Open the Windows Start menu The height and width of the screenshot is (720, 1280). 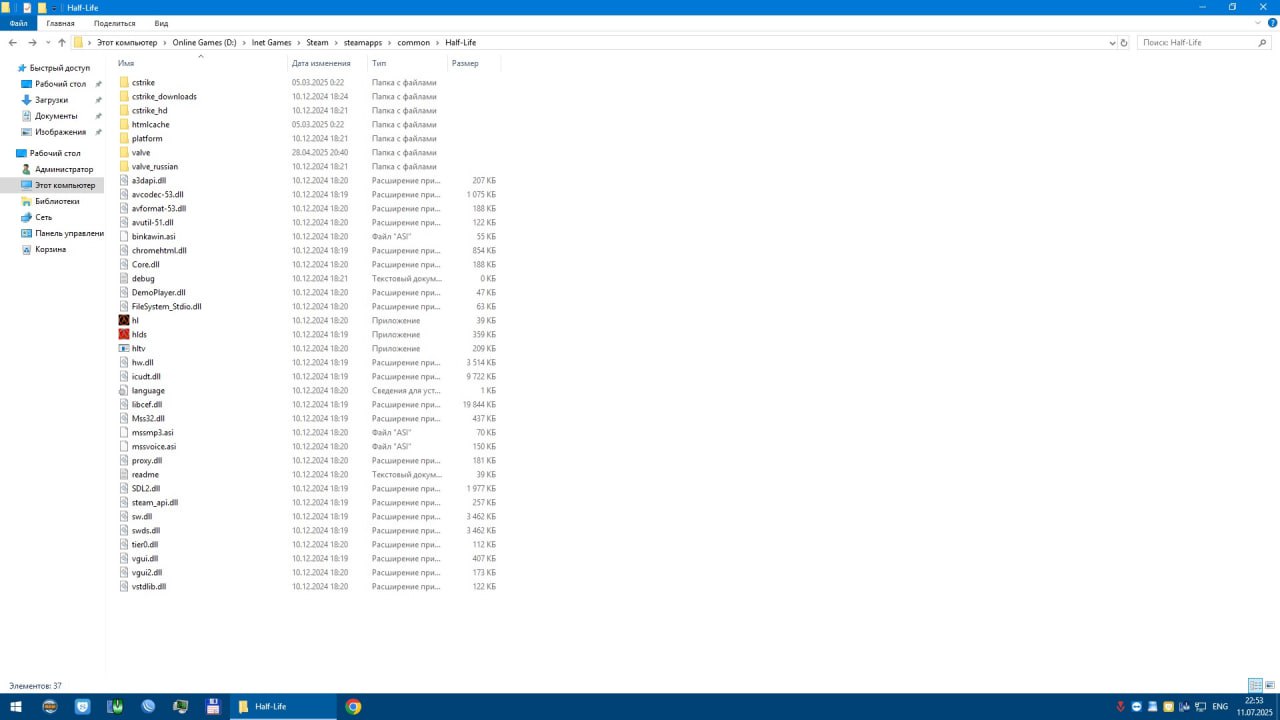16,706
